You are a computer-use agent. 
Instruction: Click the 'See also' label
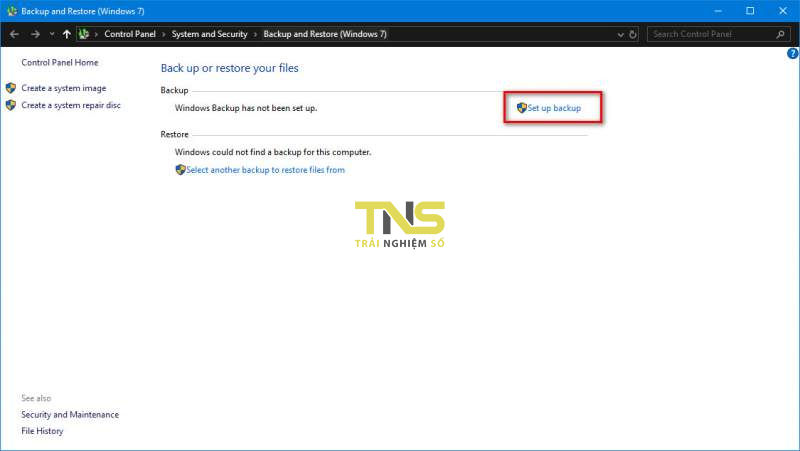tap(36, 398)
